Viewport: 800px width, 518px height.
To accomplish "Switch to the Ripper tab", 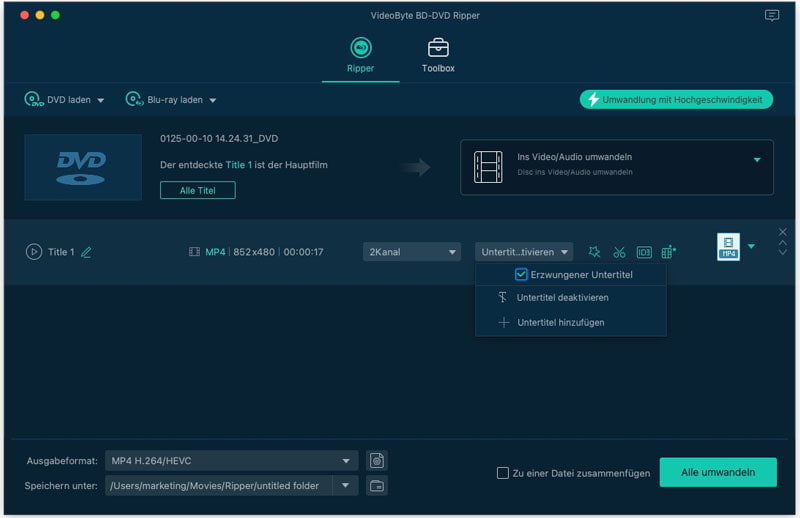I will coord(361,55).
